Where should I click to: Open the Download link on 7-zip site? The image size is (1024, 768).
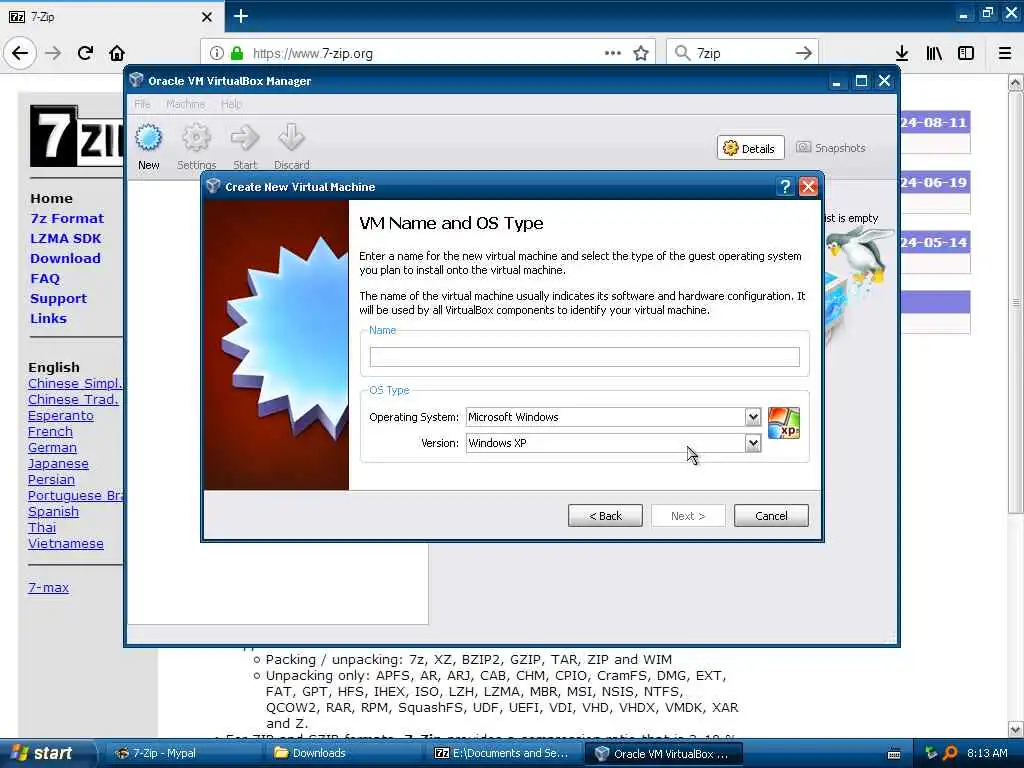pyautogui.click(x=65, y=258)
